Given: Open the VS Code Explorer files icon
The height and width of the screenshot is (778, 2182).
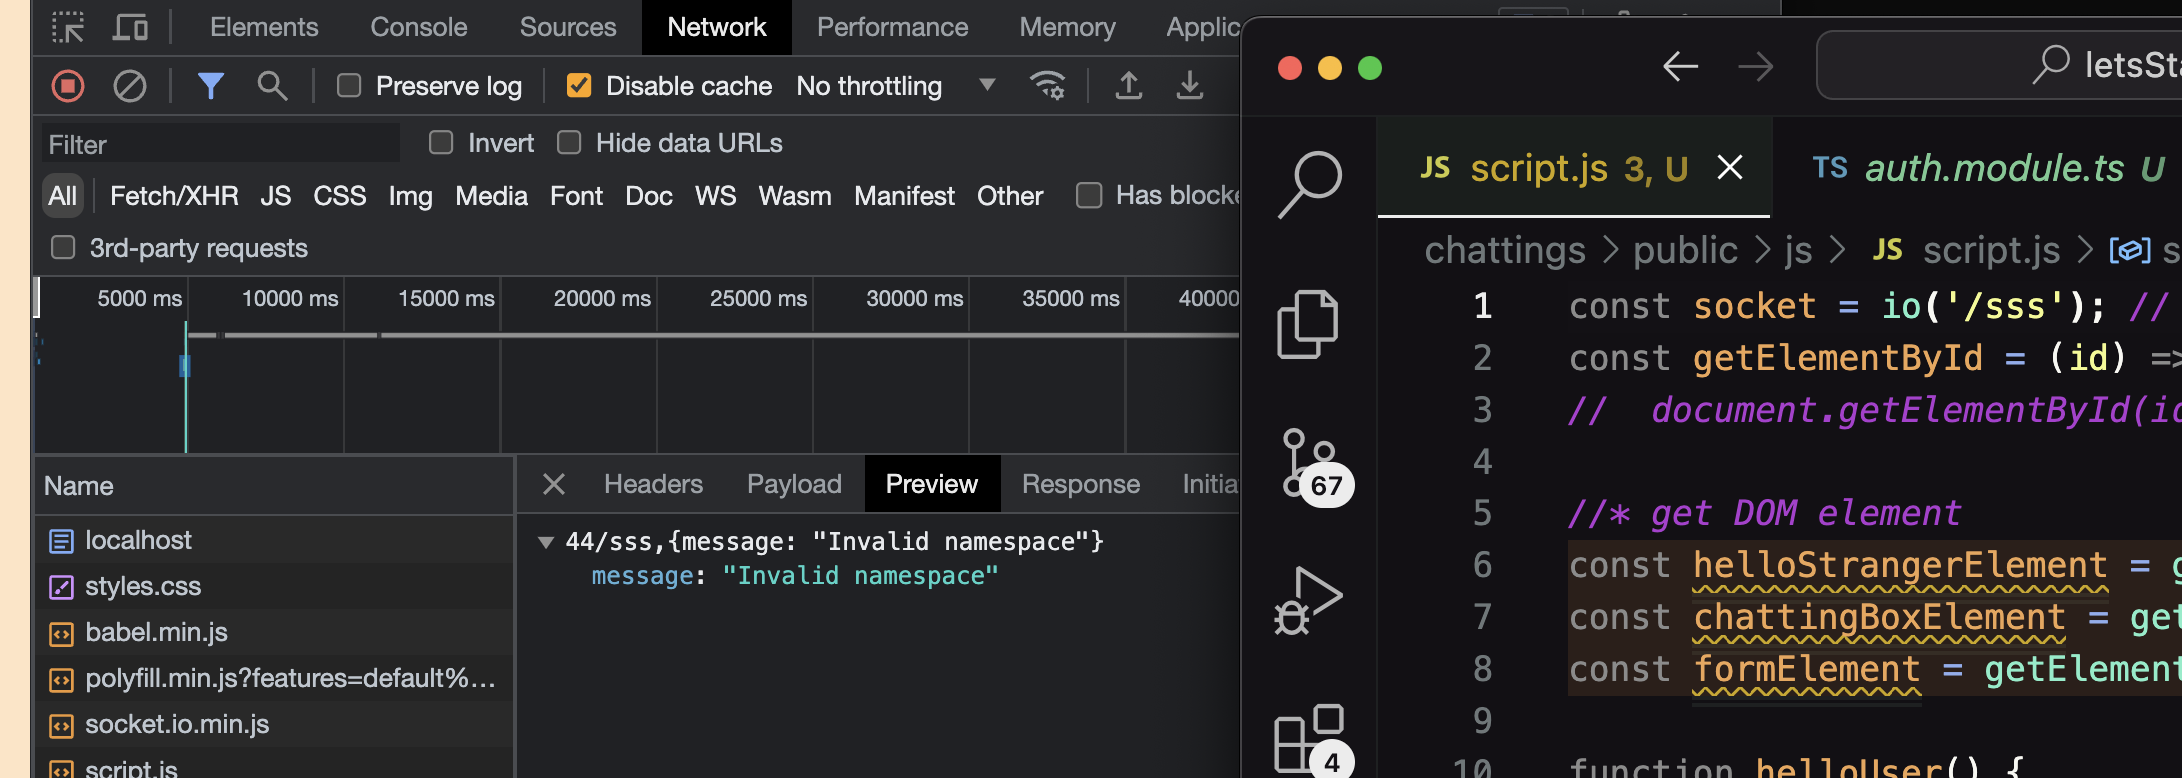Looking at the screenshot, I should [x=1308, y=324].
